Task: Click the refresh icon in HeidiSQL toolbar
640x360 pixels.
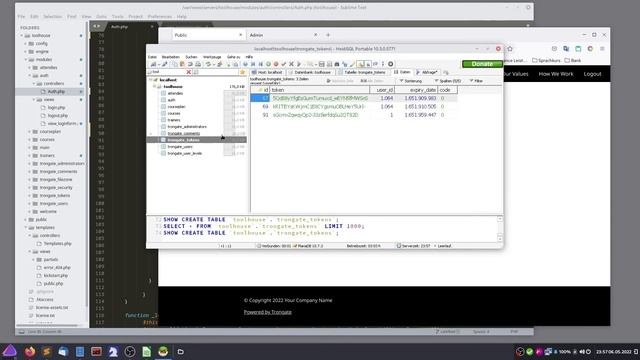Action: pyautogui.click(x=208, y=64)
